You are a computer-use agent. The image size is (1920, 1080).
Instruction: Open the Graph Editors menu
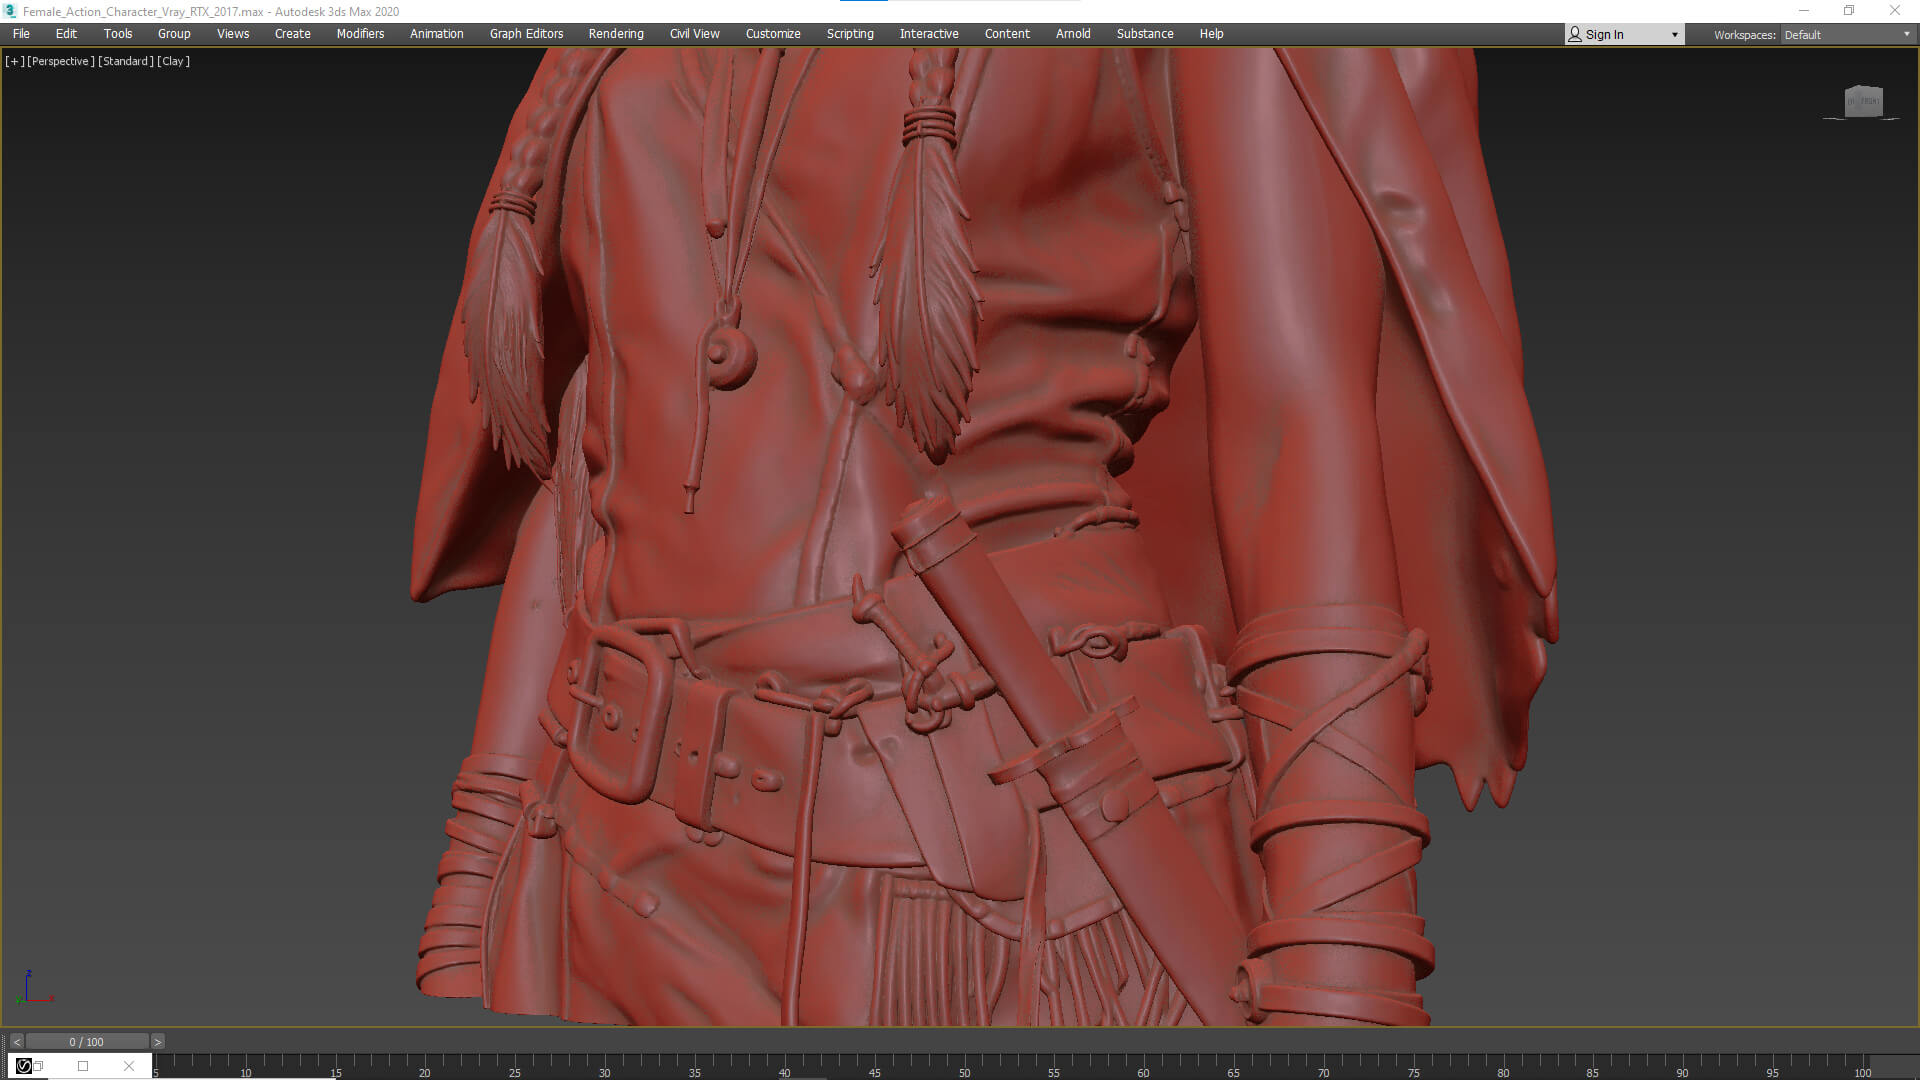pyautogui.click(x=526, y=34)
